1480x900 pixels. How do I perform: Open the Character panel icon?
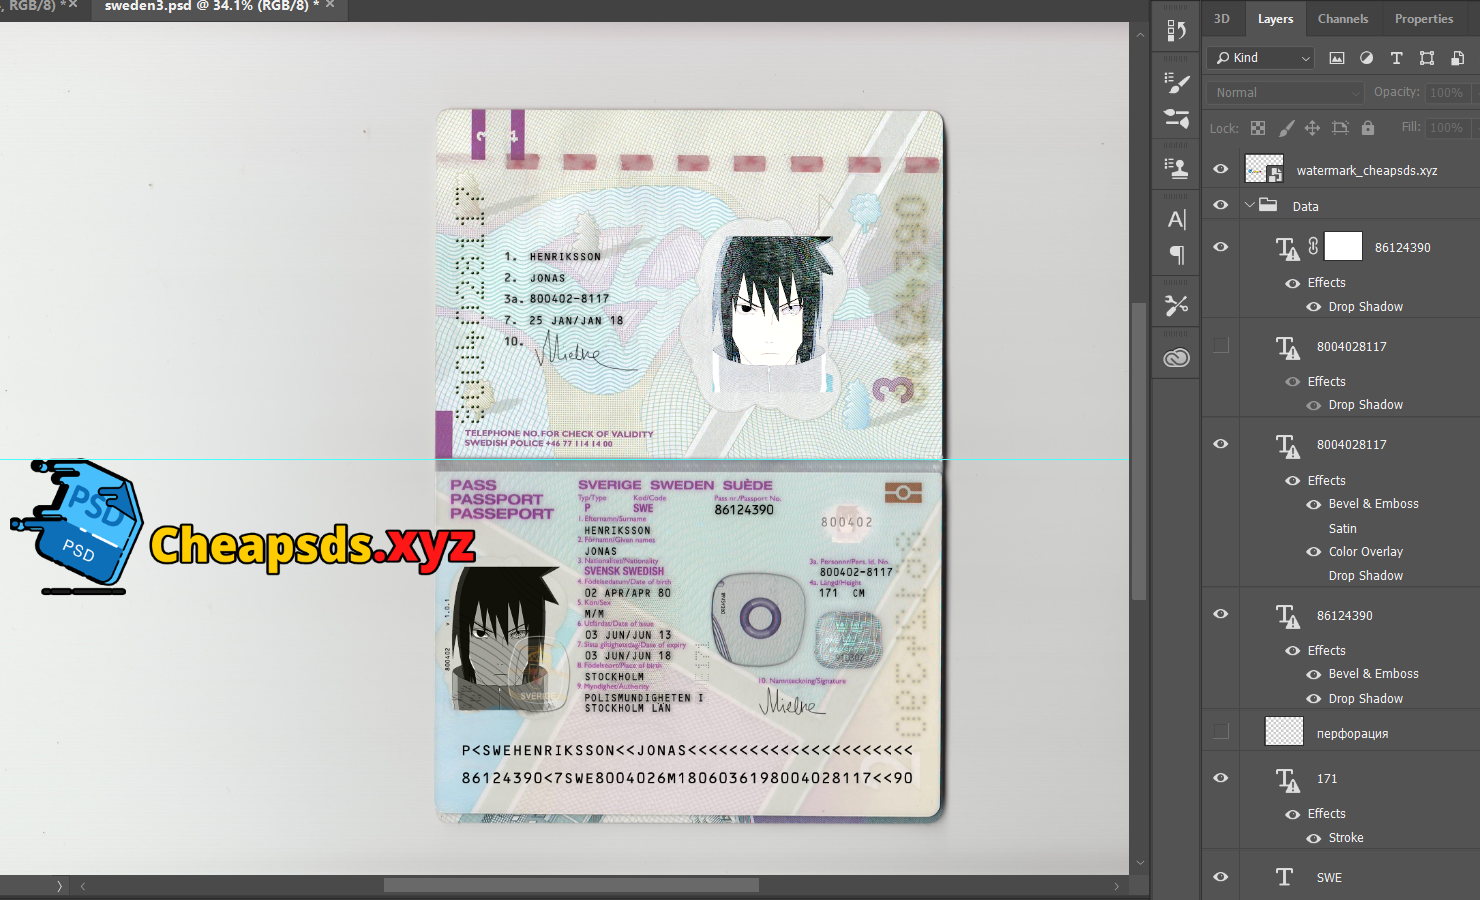pos(1177,219)
